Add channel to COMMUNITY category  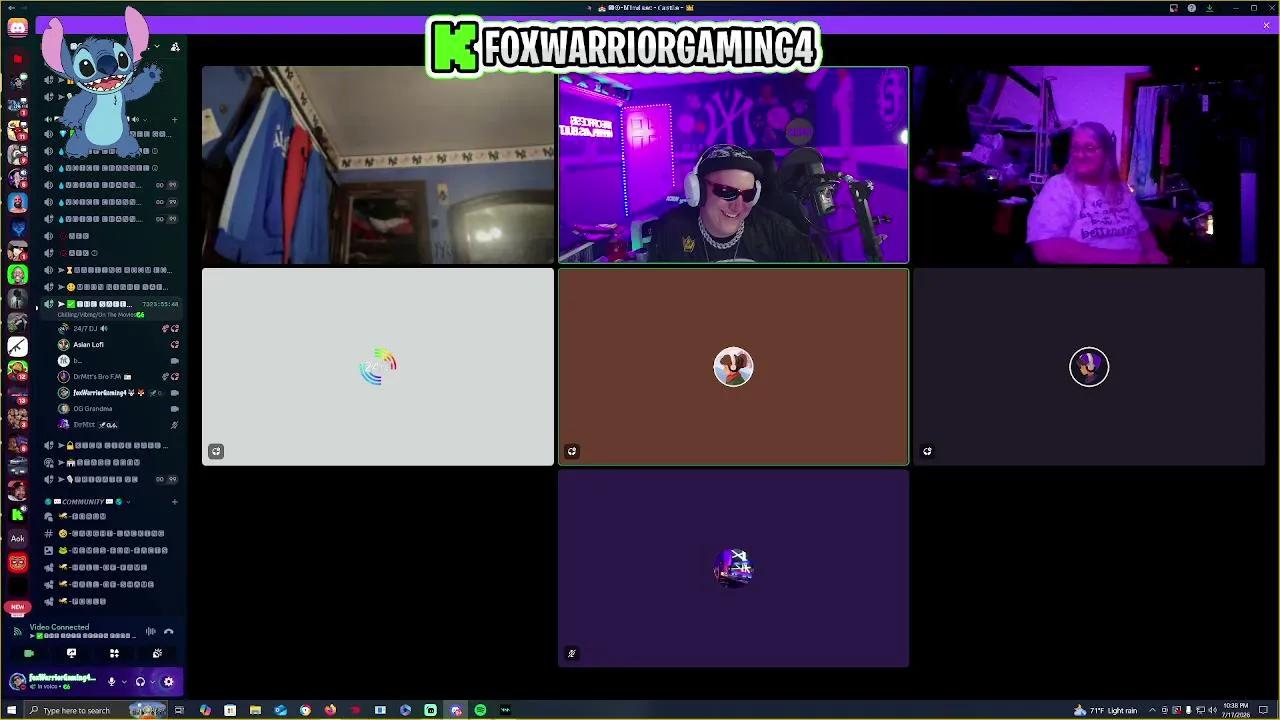coord(174,501)
